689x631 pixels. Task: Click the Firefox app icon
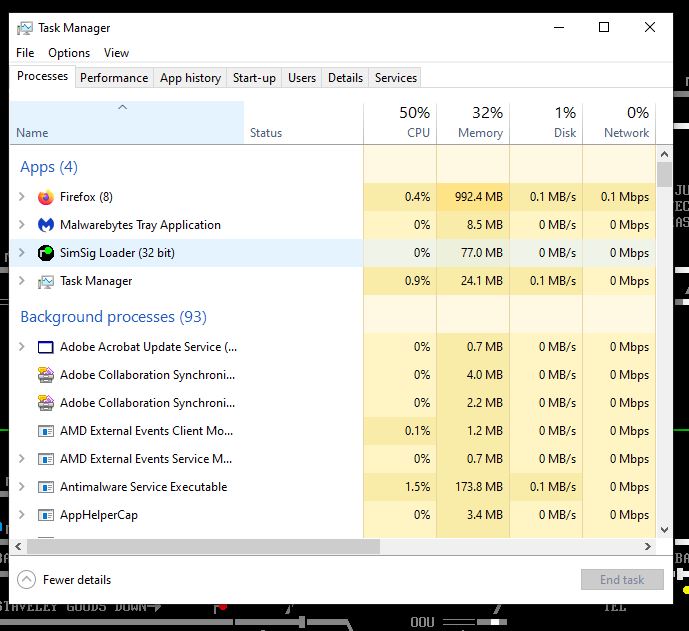tap(46, 197)
